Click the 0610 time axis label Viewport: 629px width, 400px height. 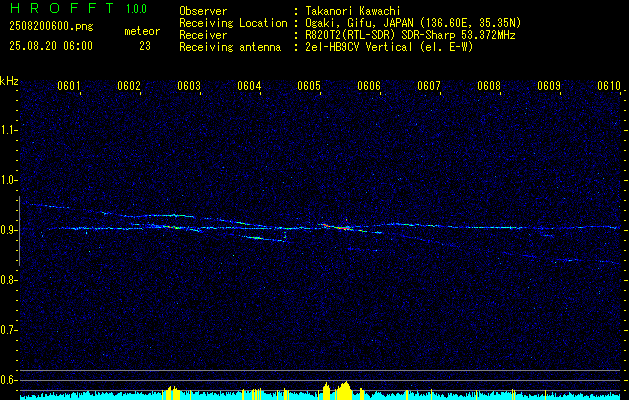(609, 86)
